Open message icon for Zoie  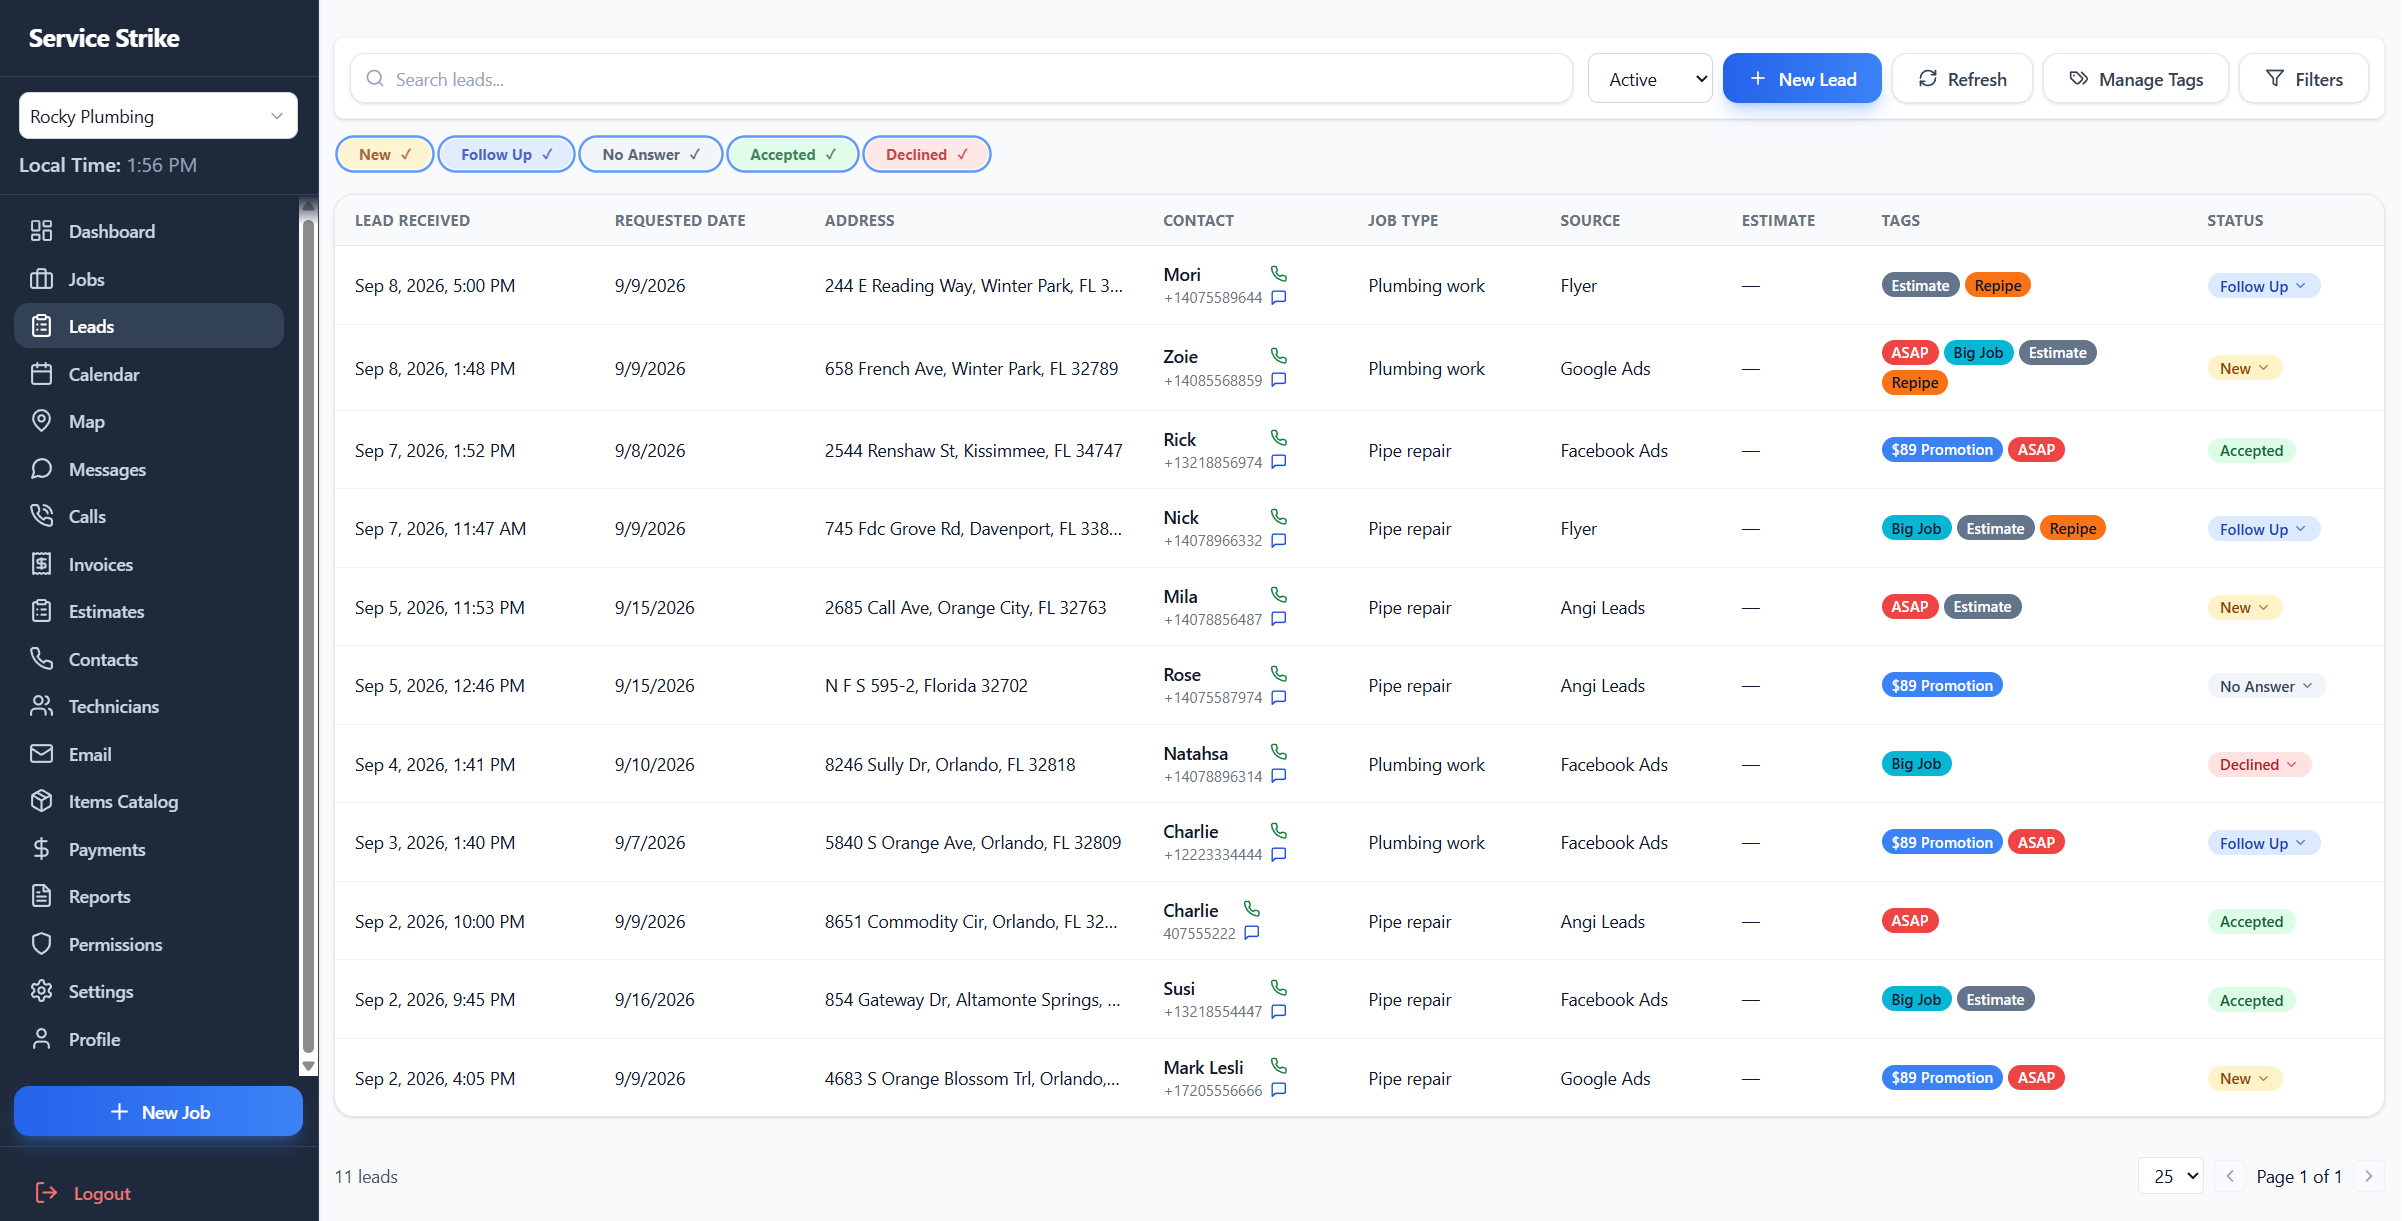[1278, 380]
